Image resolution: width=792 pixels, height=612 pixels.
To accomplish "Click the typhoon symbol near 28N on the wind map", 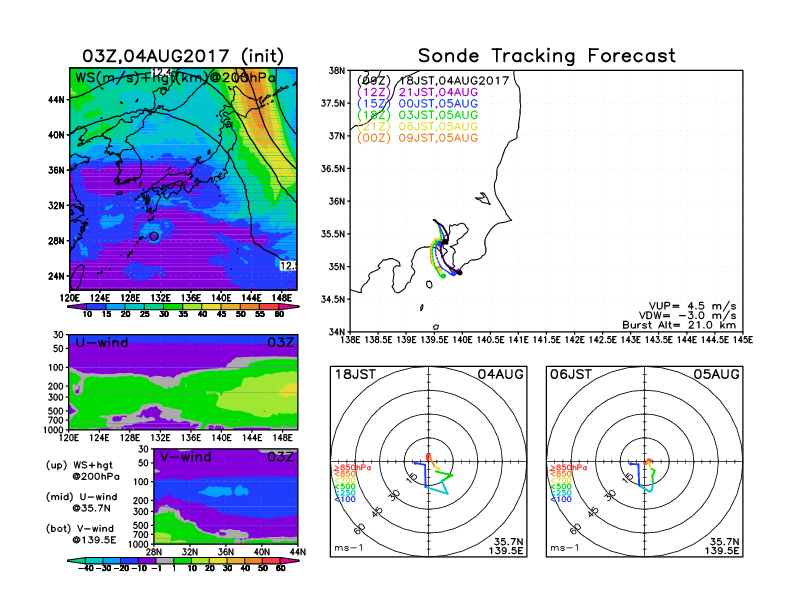I will [x=154, y=236].
